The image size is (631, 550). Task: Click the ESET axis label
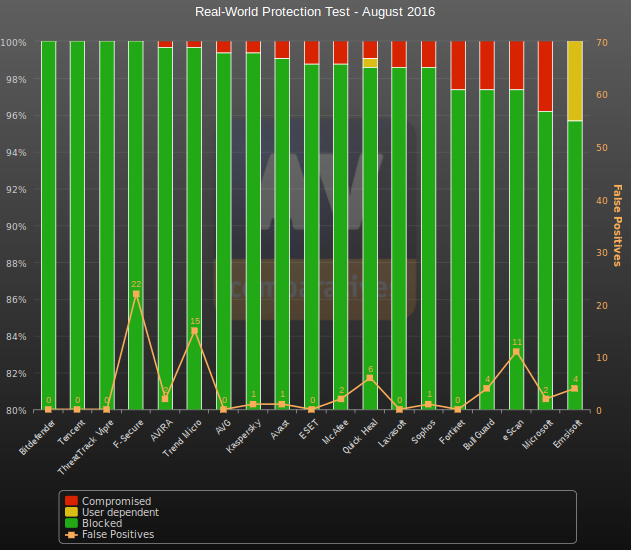[309, 429]
